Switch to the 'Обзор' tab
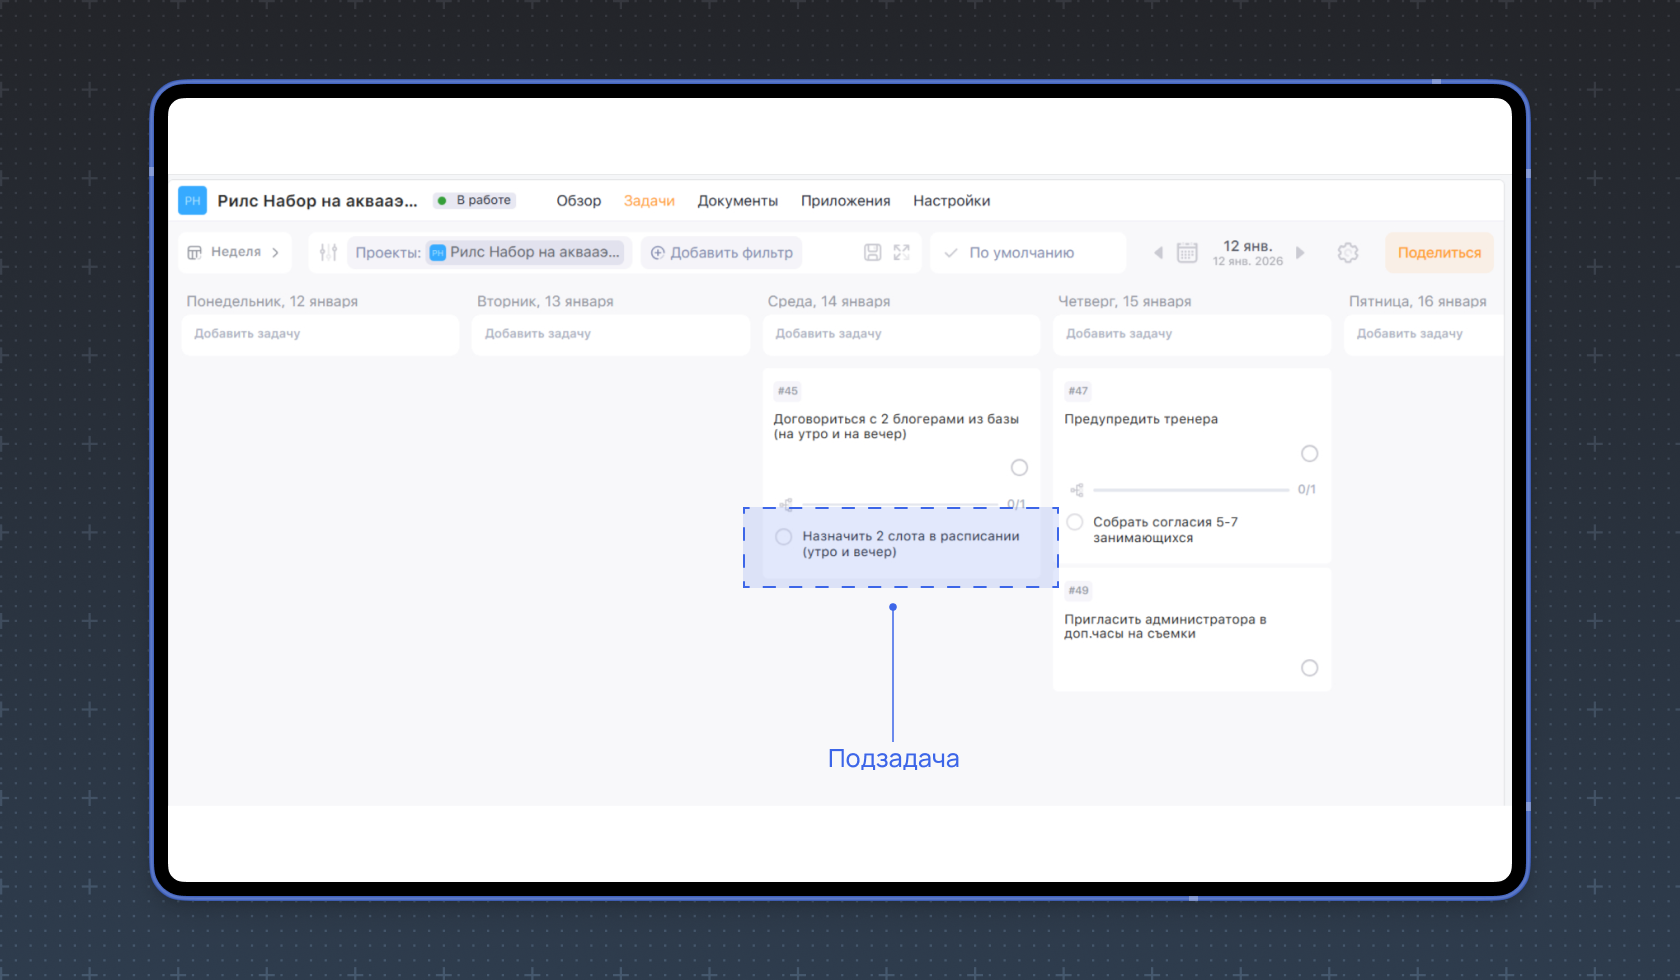1680x980 pixels. tap(578, 201)
